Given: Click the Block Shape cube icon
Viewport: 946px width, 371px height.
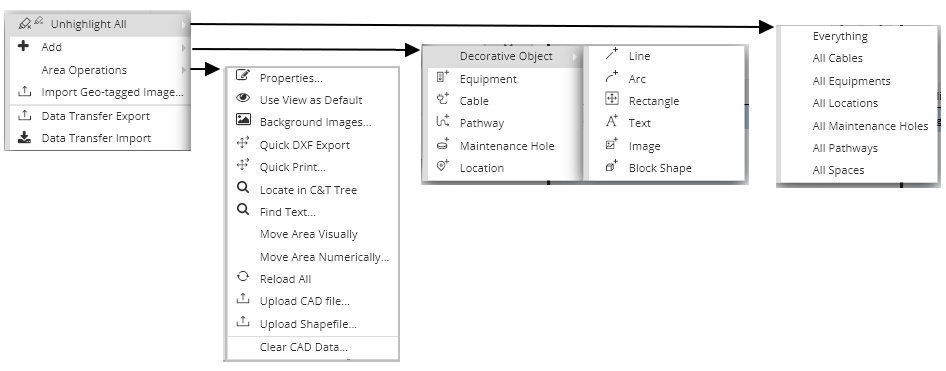Looking at the screenshot, I should [x=612, y=166].
